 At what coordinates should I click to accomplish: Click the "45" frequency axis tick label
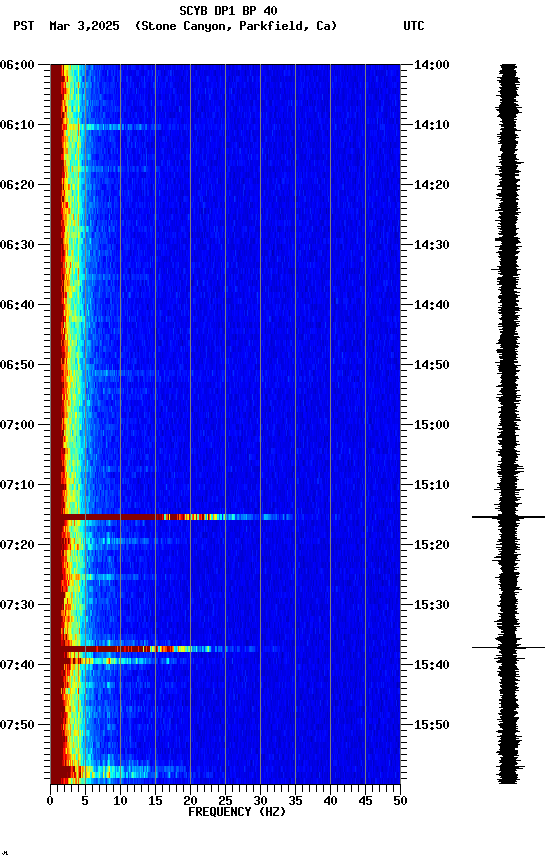(365, 801)
